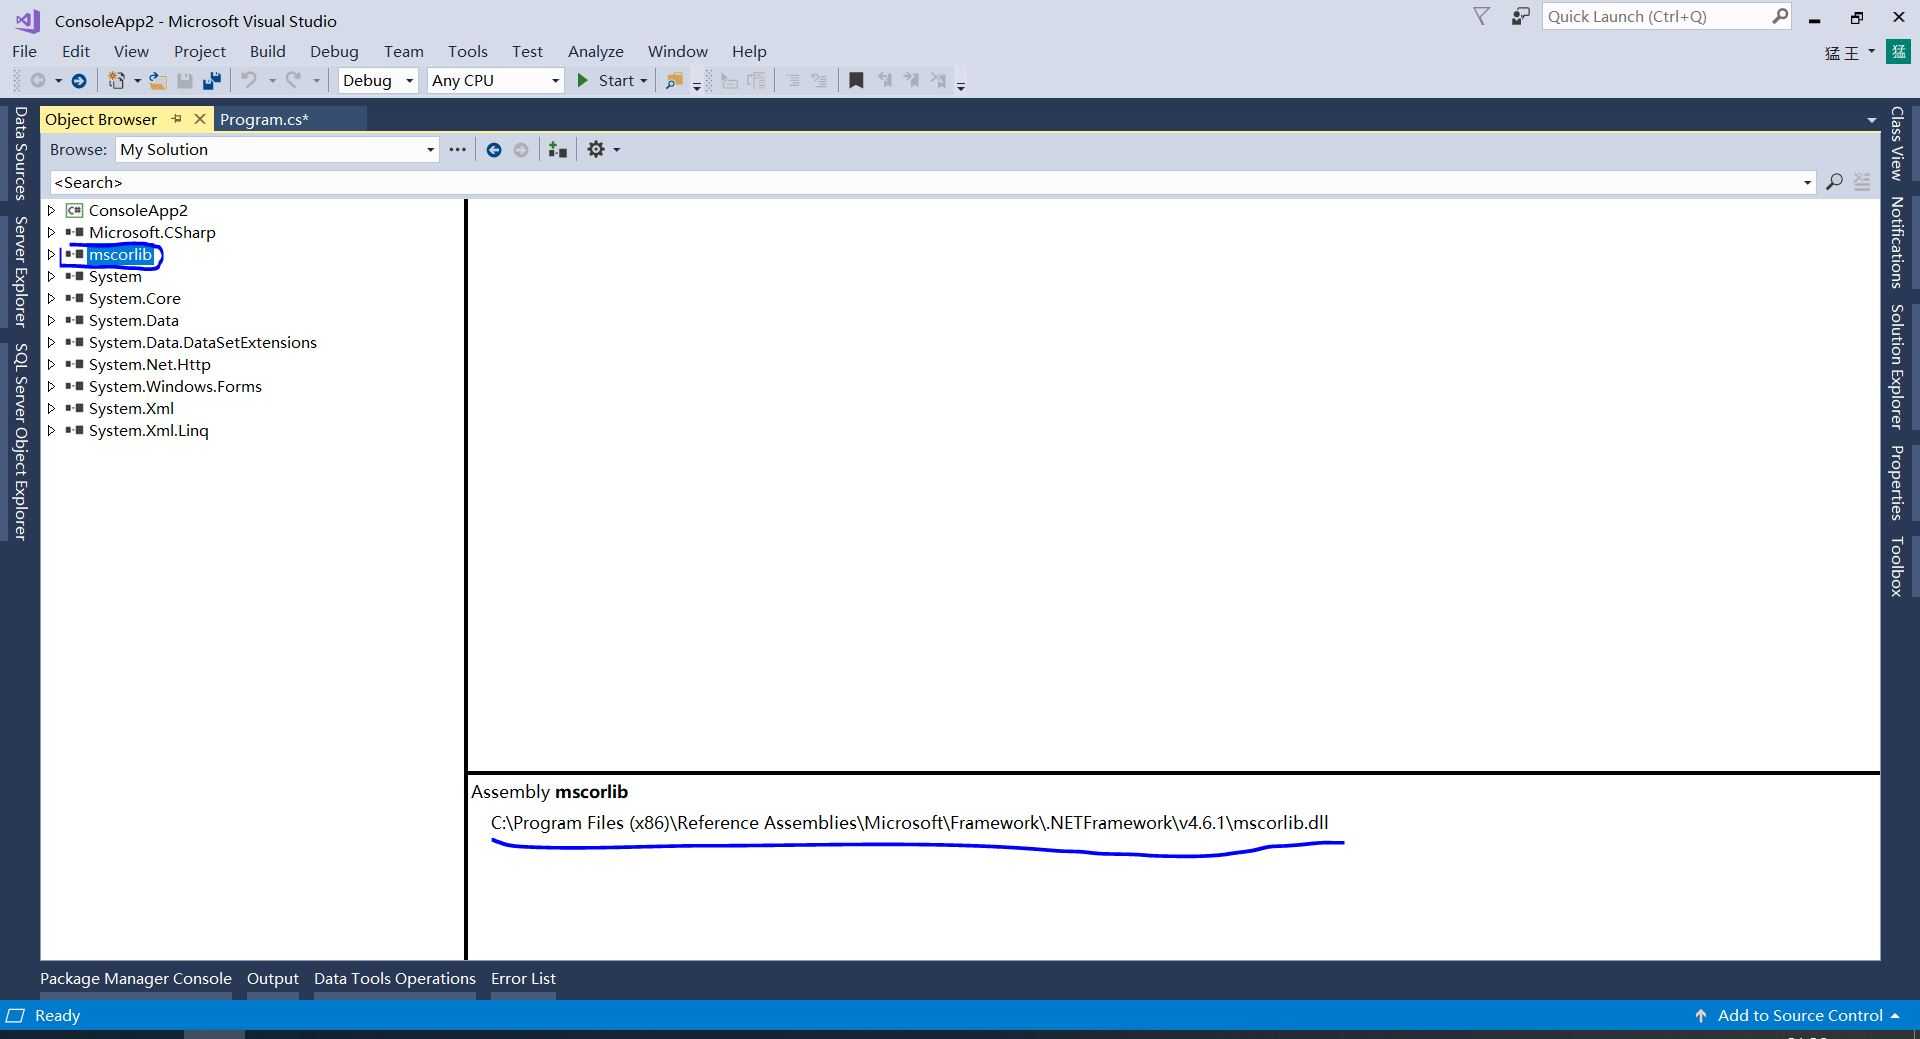This screenshot has width=1920, height=1039.
Task: Open the Build menu
Action: pos(267,52)
